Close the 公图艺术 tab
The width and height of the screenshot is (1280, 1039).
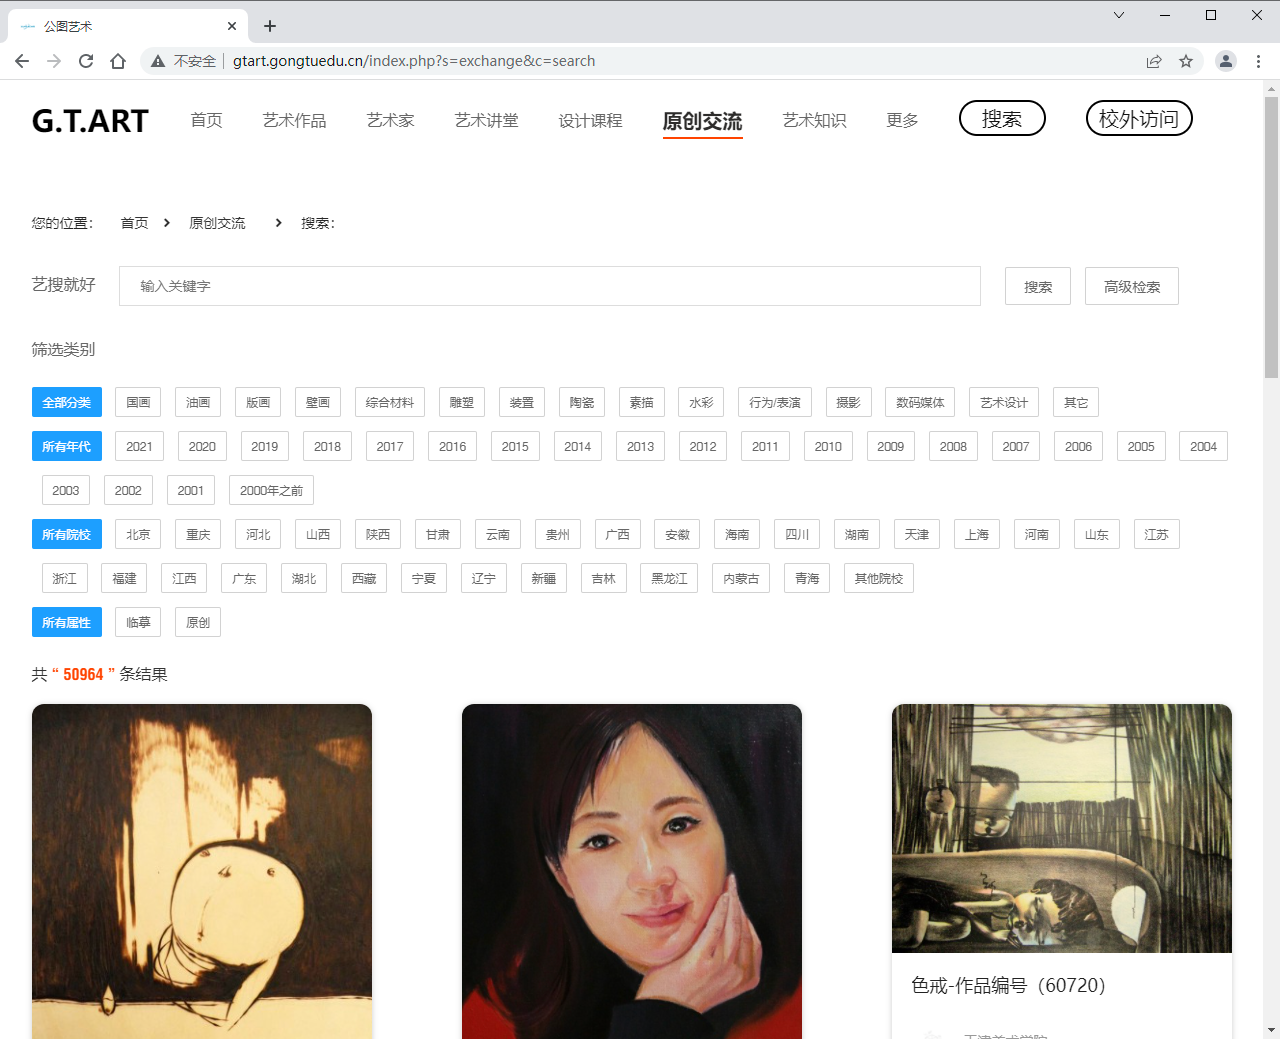coord(232,26)
